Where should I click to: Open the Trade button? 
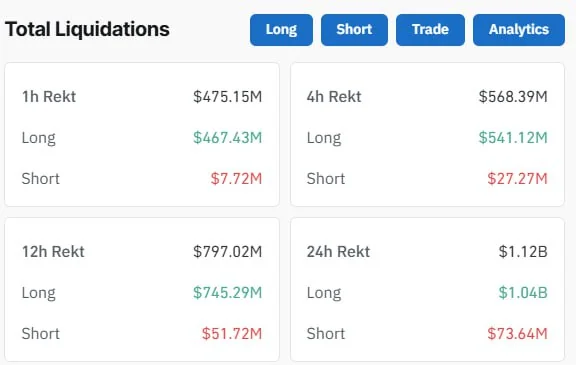pyautogui.click(x=430, y=30)
